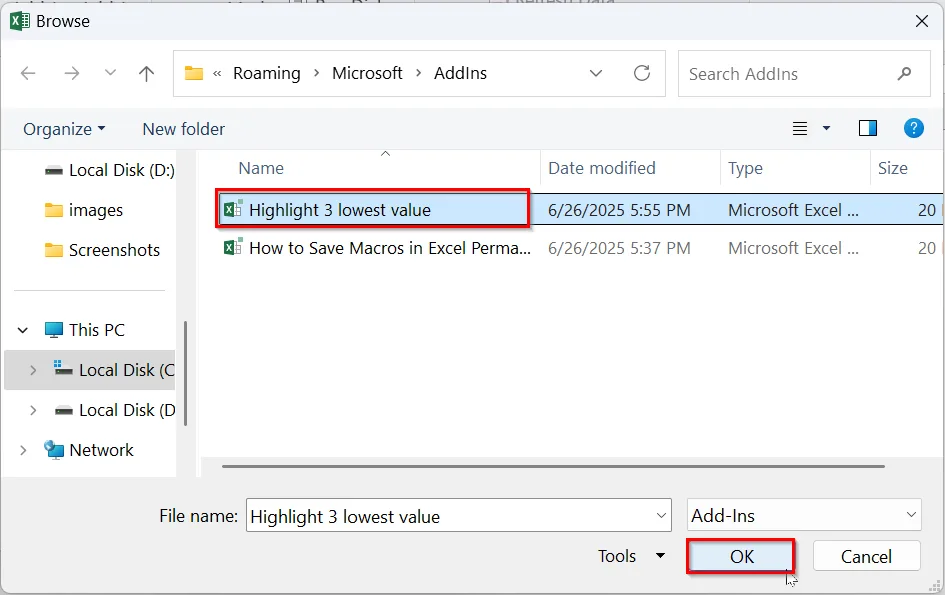
Task: Click the Excel icon in title bar
Action: [20, 21]
